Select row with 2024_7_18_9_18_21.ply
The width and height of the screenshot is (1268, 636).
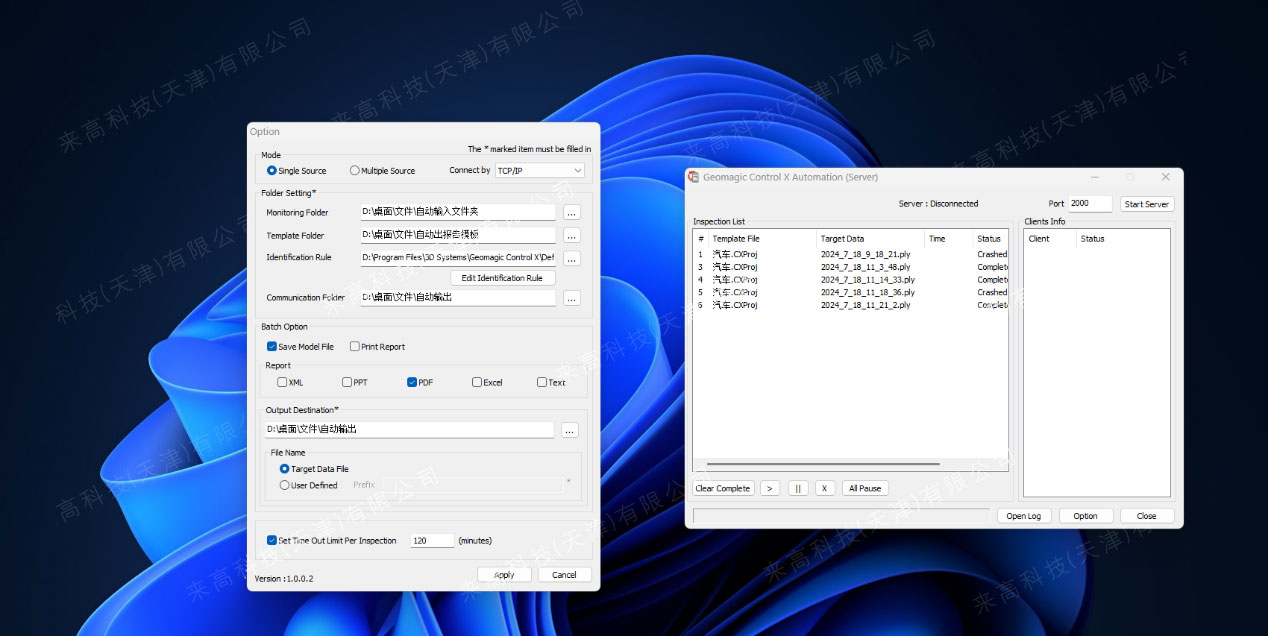tap(851, 254)
